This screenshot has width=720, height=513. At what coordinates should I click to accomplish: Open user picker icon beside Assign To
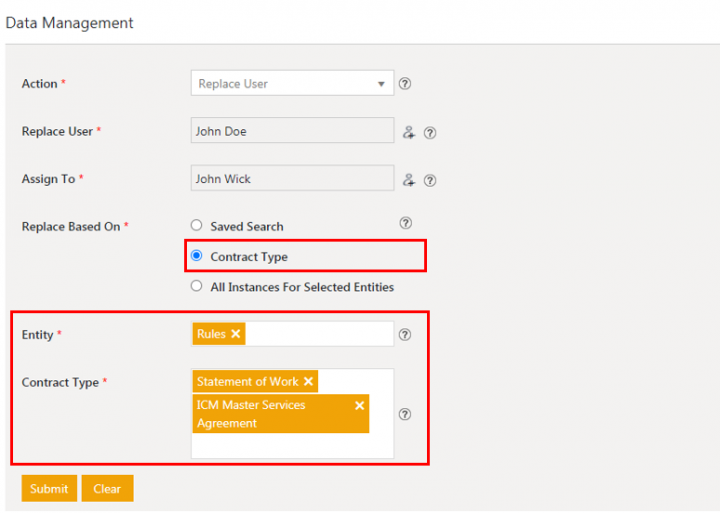(408, 180)
